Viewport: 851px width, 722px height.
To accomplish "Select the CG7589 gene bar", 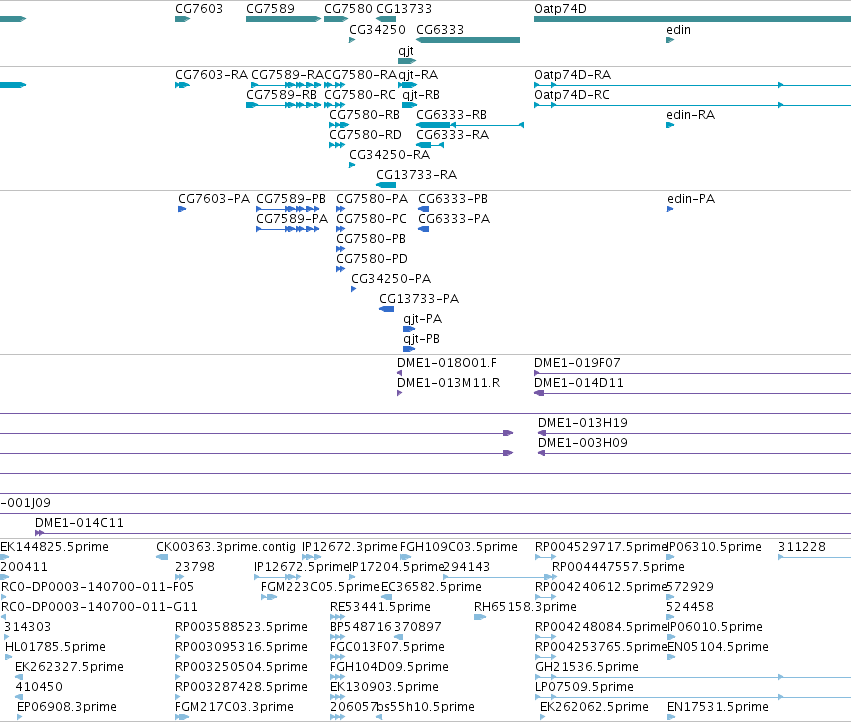I will 283,19.
